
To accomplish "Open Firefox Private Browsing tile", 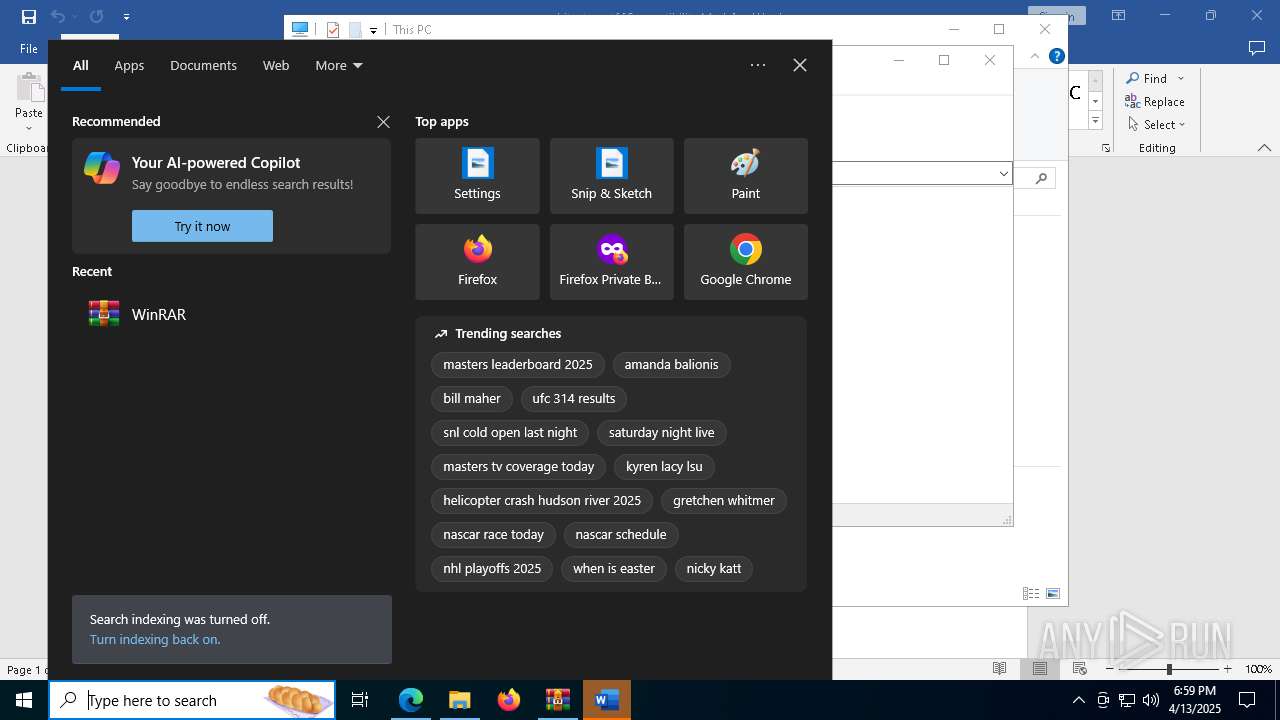I will pos(611,262).
